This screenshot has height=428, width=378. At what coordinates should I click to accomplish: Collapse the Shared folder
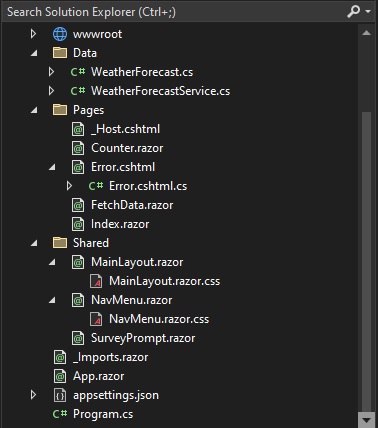34,243
